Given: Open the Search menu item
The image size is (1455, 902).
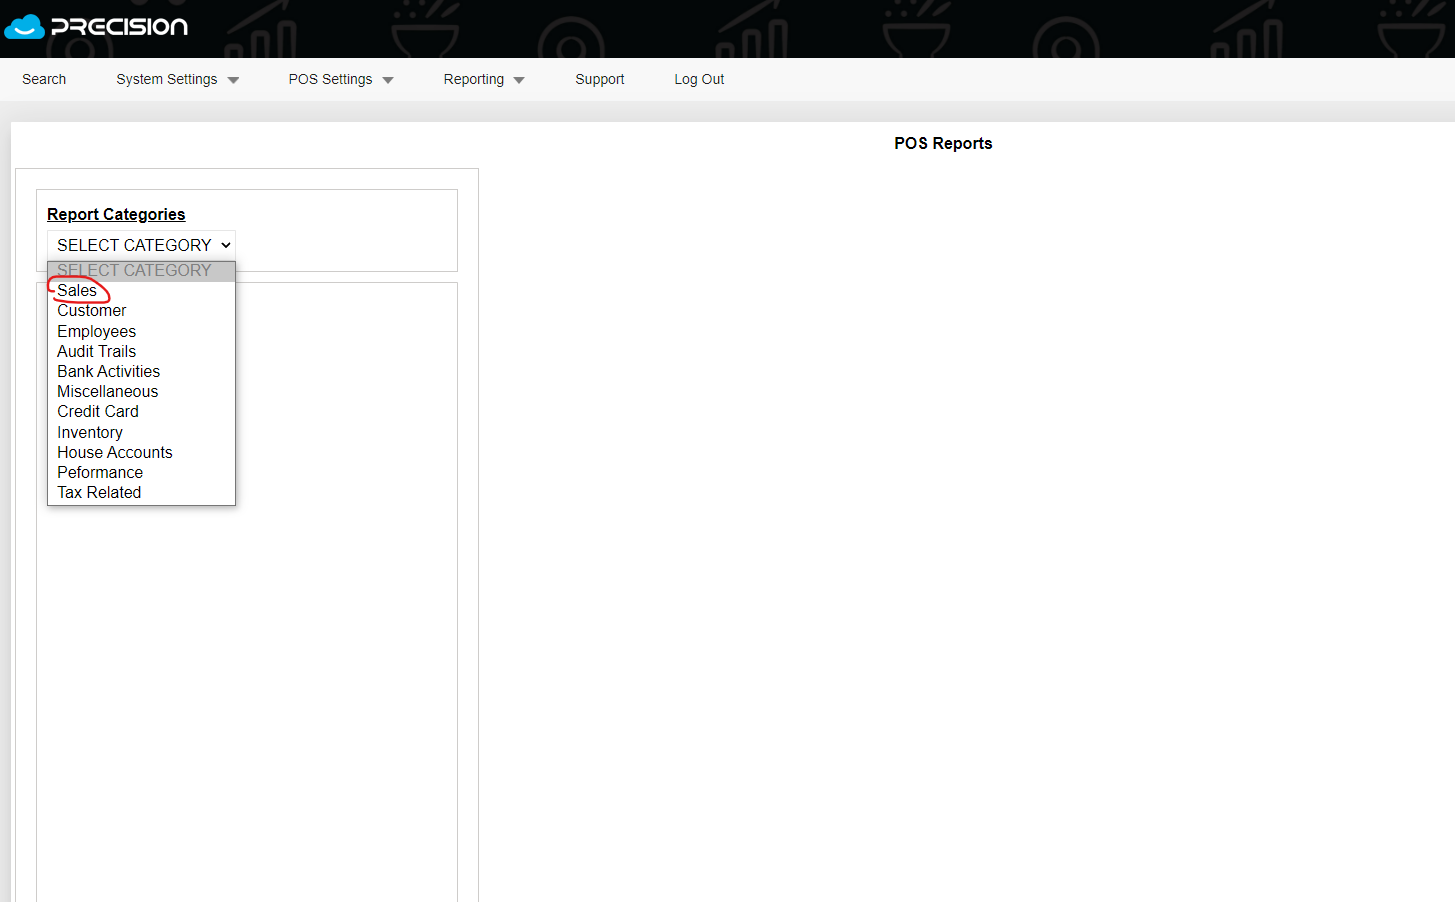Looking at the screenshot, I should coord(44,79).
